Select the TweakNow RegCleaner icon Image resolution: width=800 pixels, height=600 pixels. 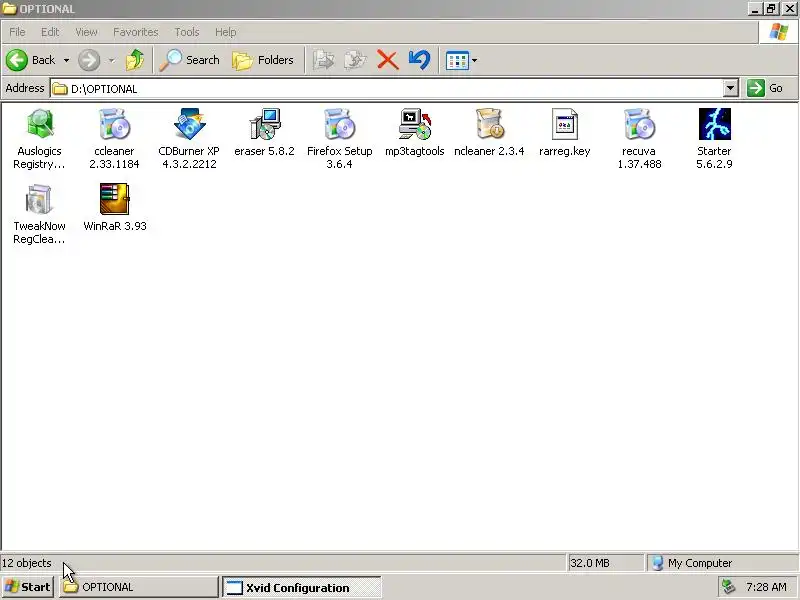39,199
